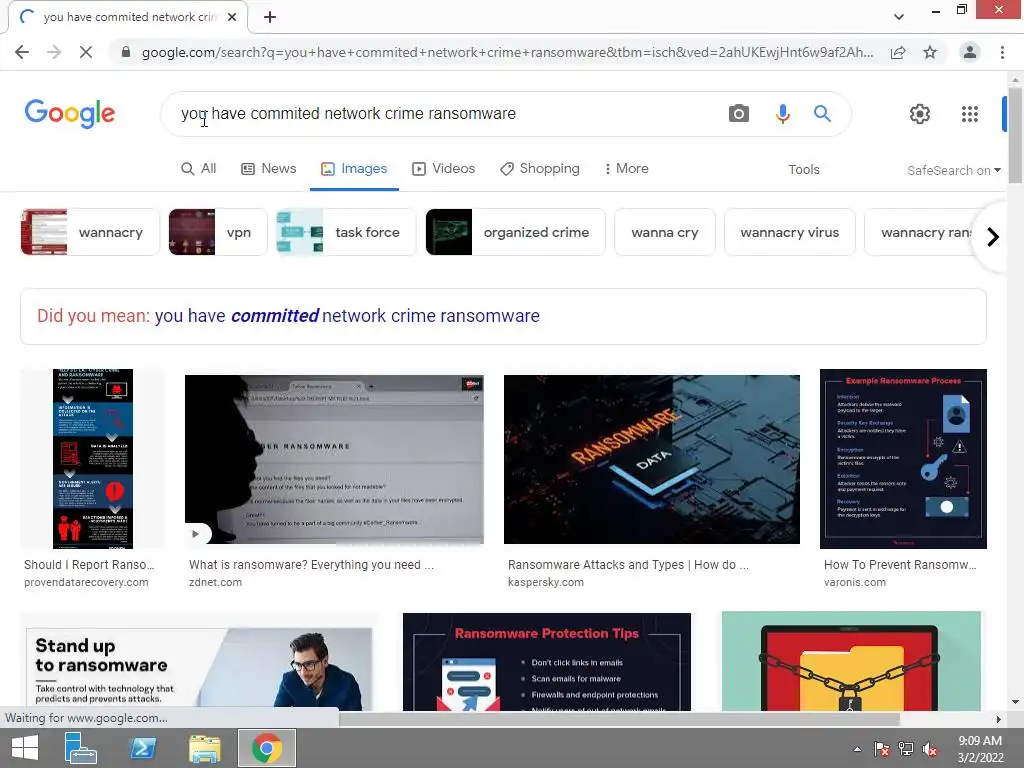Bookmark this page with the star icon
This screenshot has height=768, width=1024.
tap(930, 52)
